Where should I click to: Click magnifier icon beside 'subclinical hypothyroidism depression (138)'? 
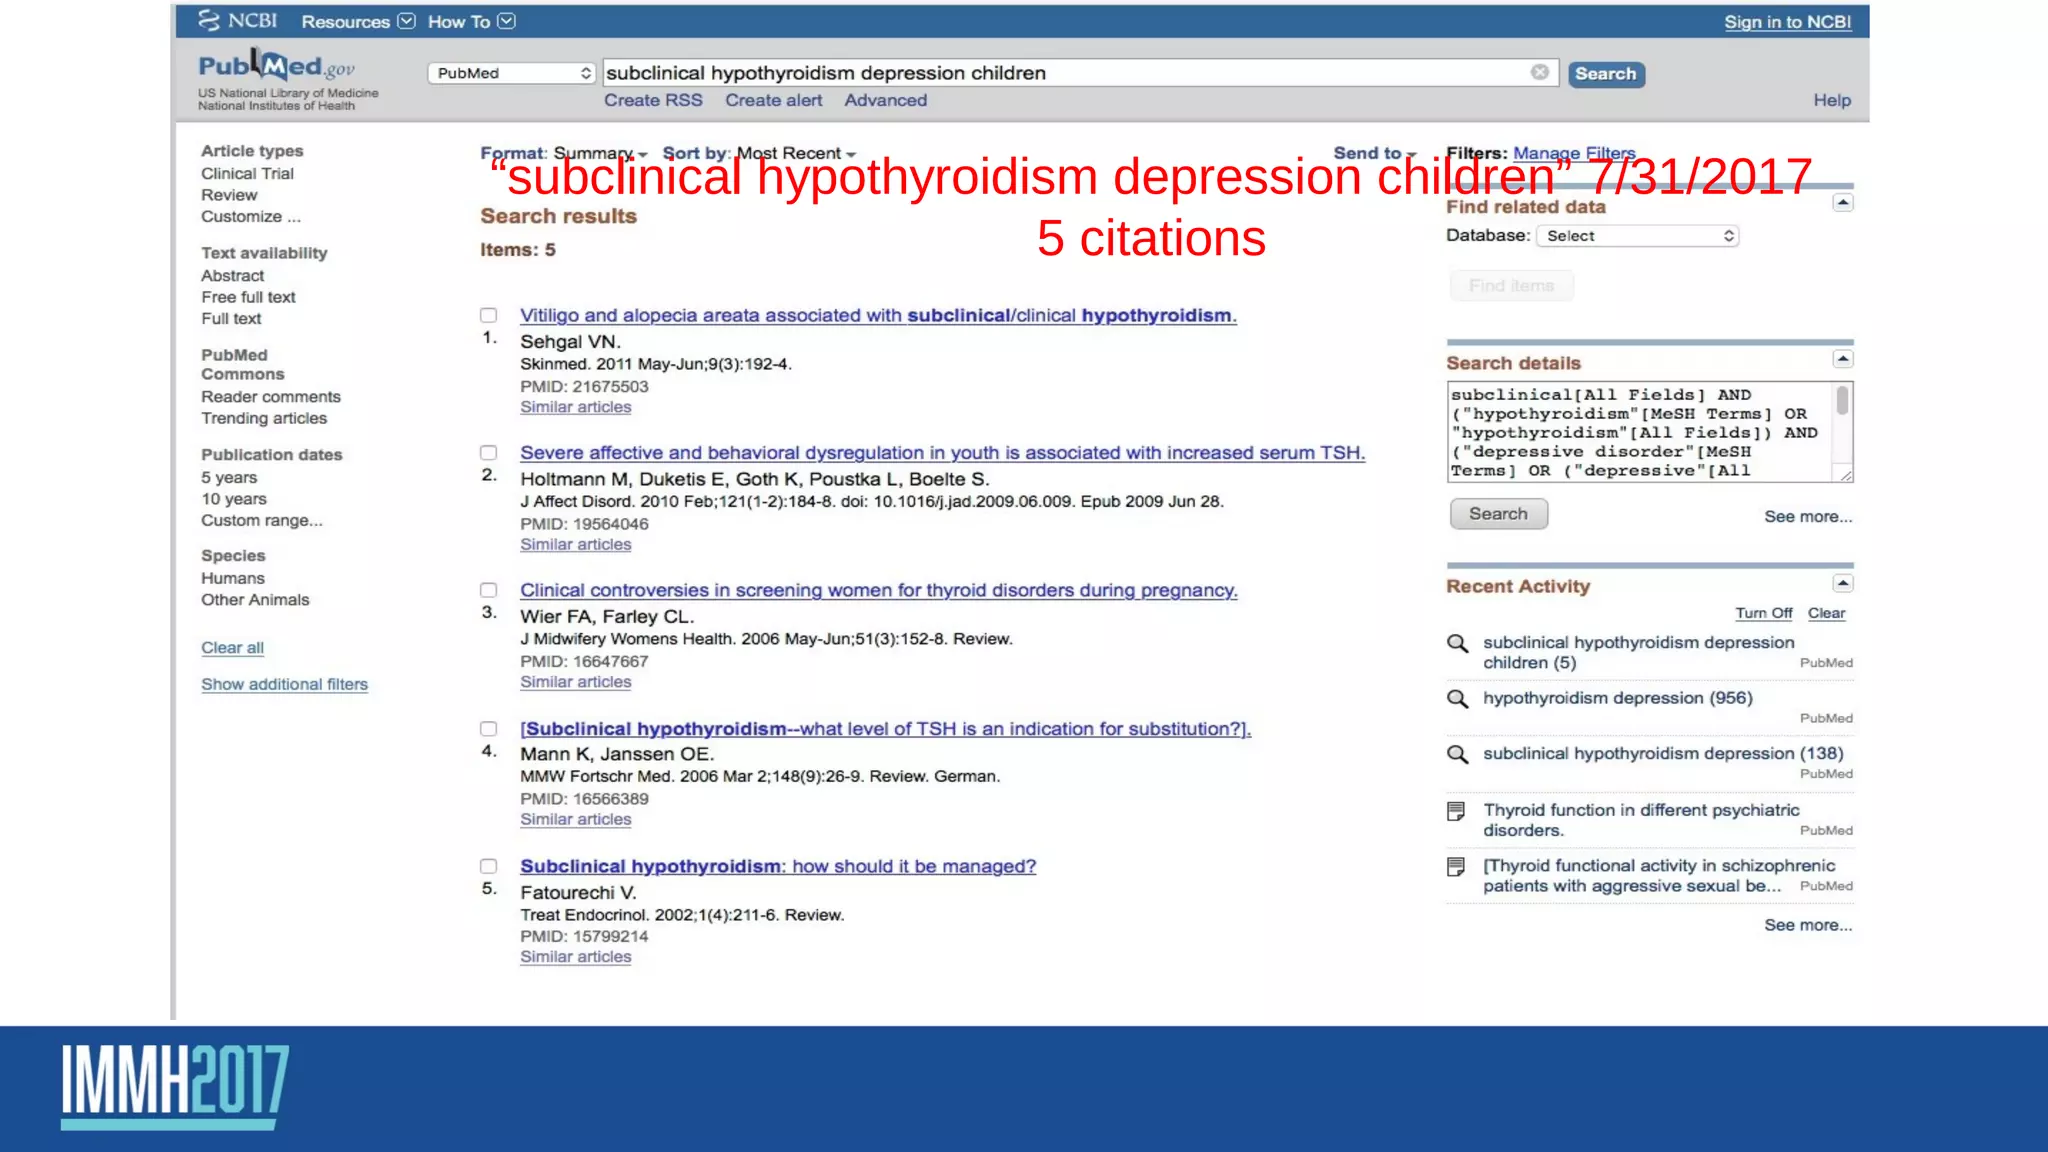1458,754
